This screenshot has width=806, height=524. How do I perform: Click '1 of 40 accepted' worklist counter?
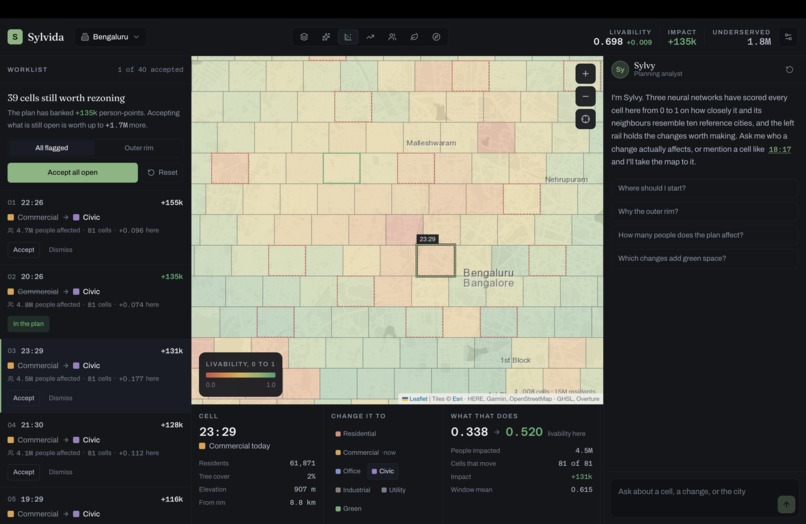pos(150,69)
